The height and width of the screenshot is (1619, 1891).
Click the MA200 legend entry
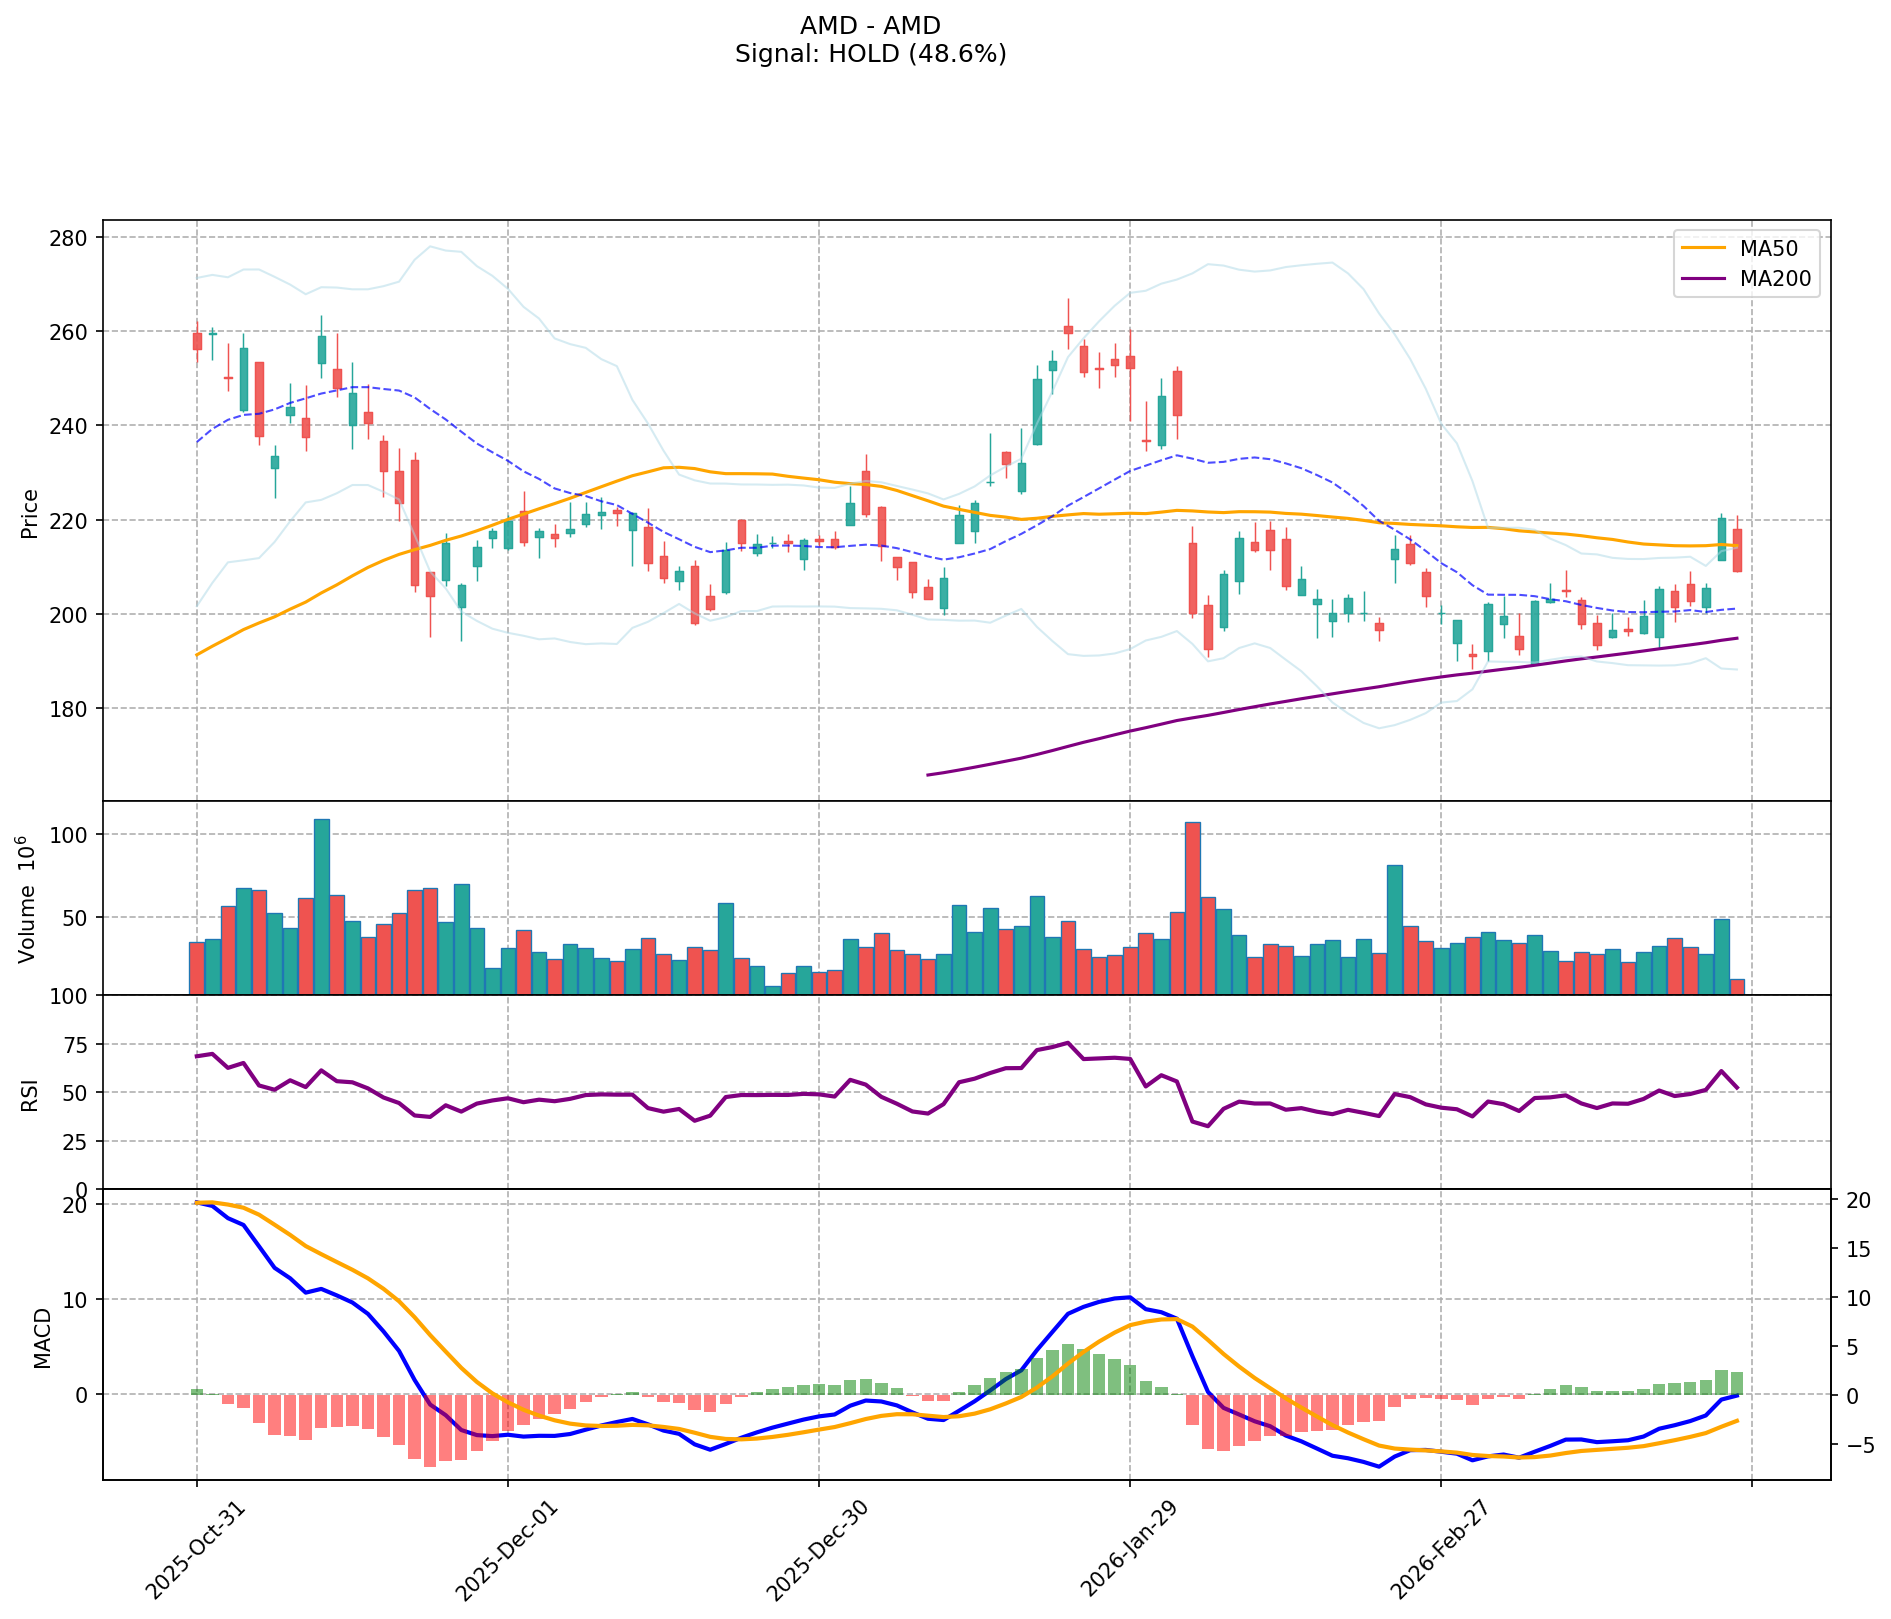pos(1745,279)
